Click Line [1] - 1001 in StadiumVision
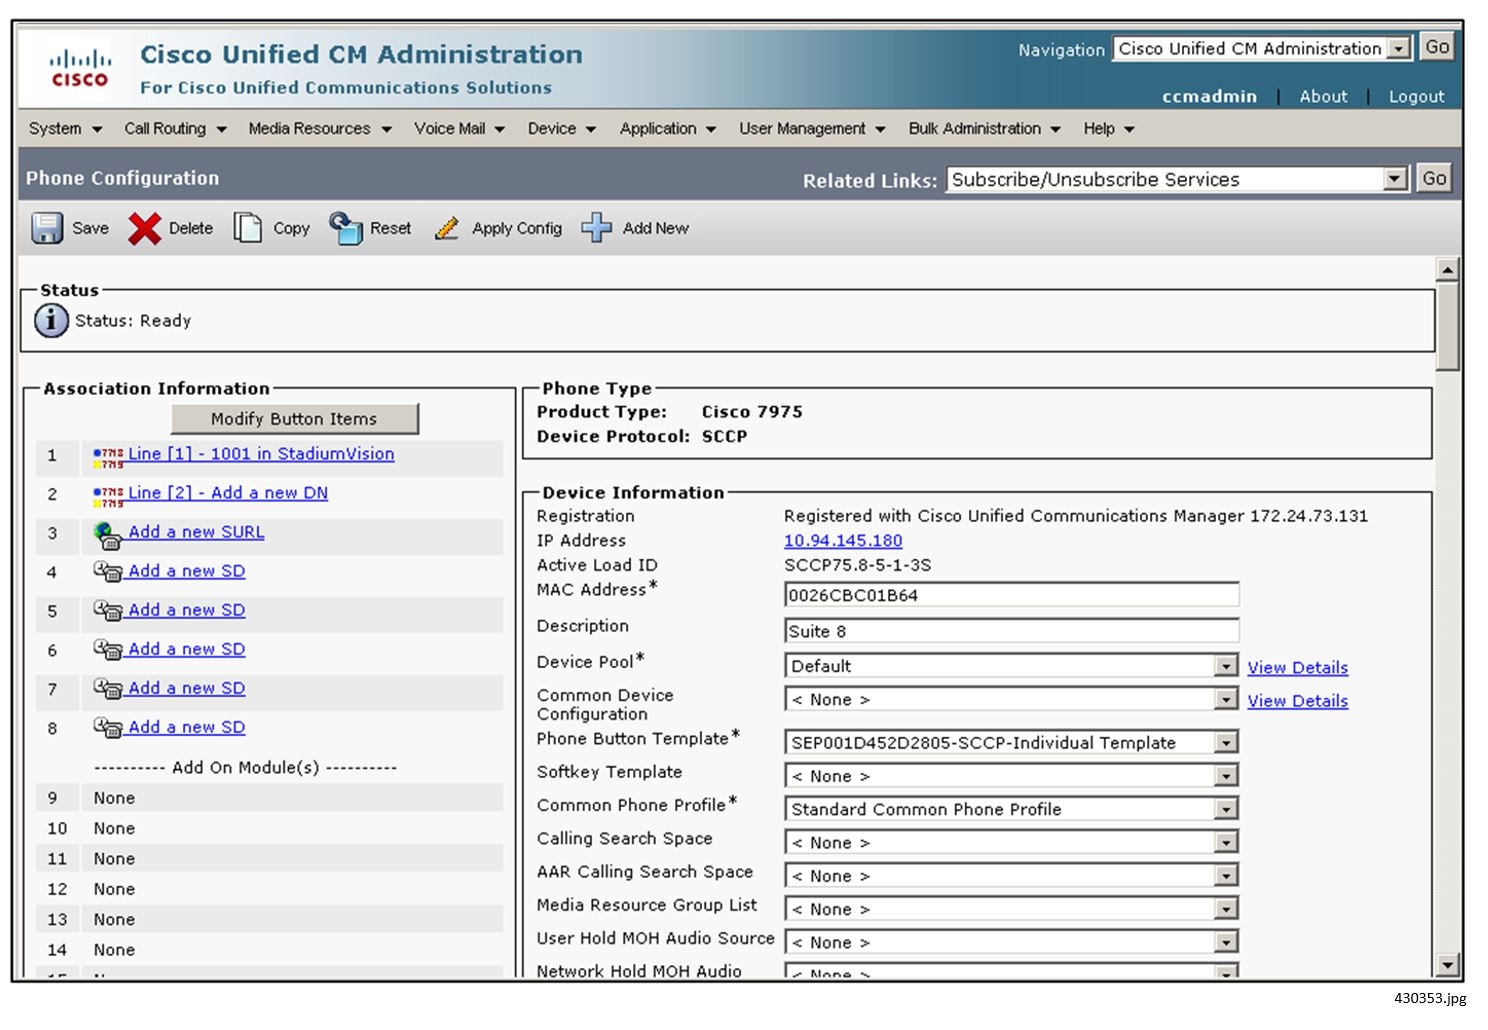1488x1030 pixels. [260, 454]
